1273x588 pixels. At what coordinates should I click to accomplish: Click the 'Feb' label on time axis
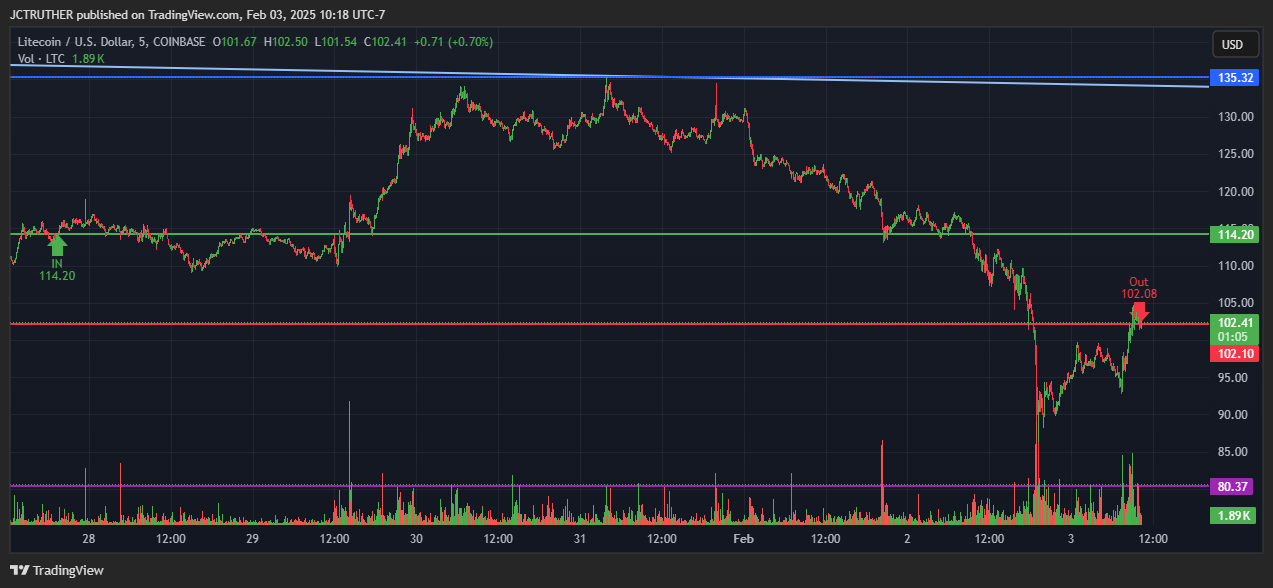click(x=743, y=539)
